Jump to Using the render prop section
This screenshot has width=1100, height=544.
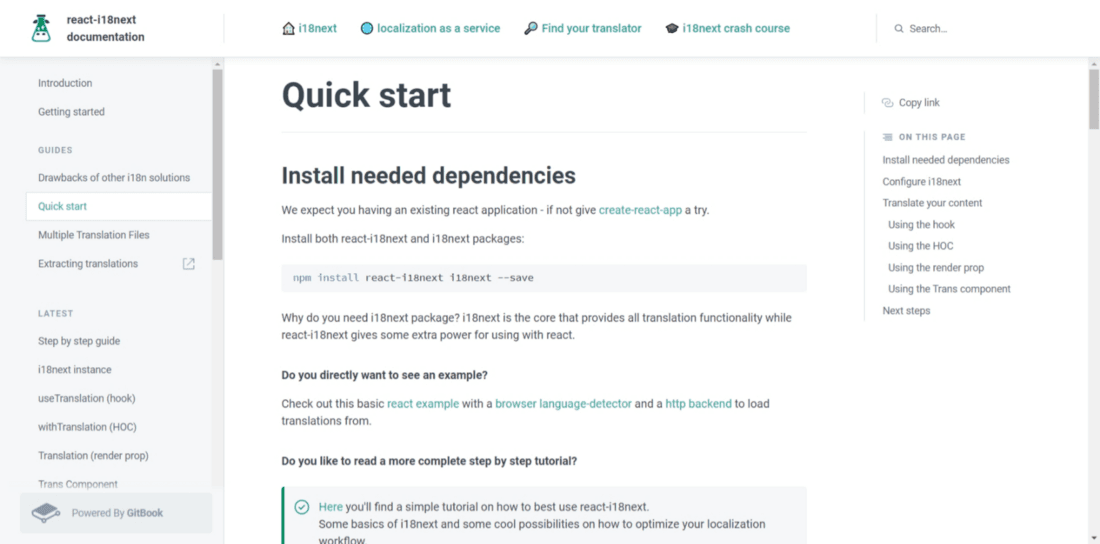pos(936,267)
